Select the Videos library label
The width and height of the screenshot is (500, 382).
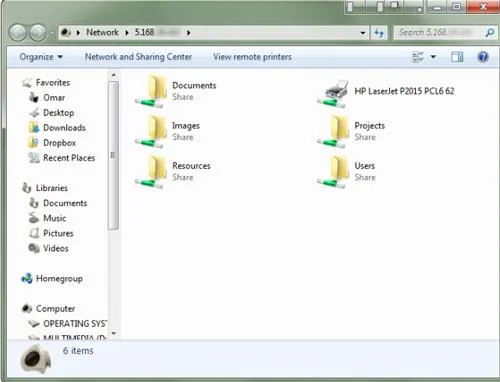click(x=56, y=248)
